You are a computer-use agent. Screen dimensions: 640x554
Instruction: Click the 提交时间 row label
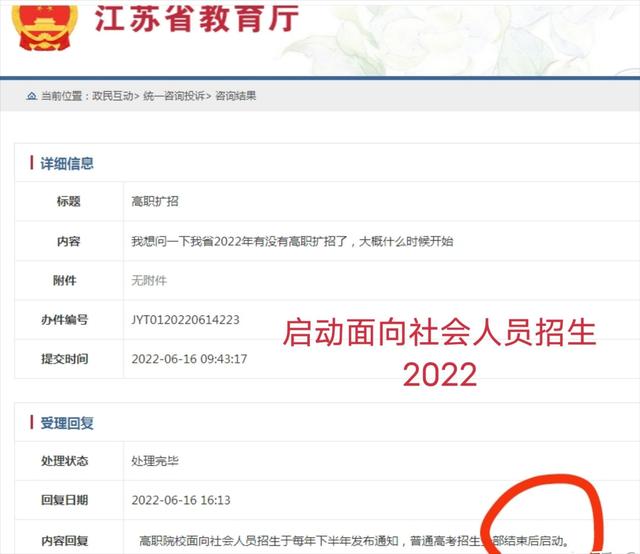tap(64, 359)
